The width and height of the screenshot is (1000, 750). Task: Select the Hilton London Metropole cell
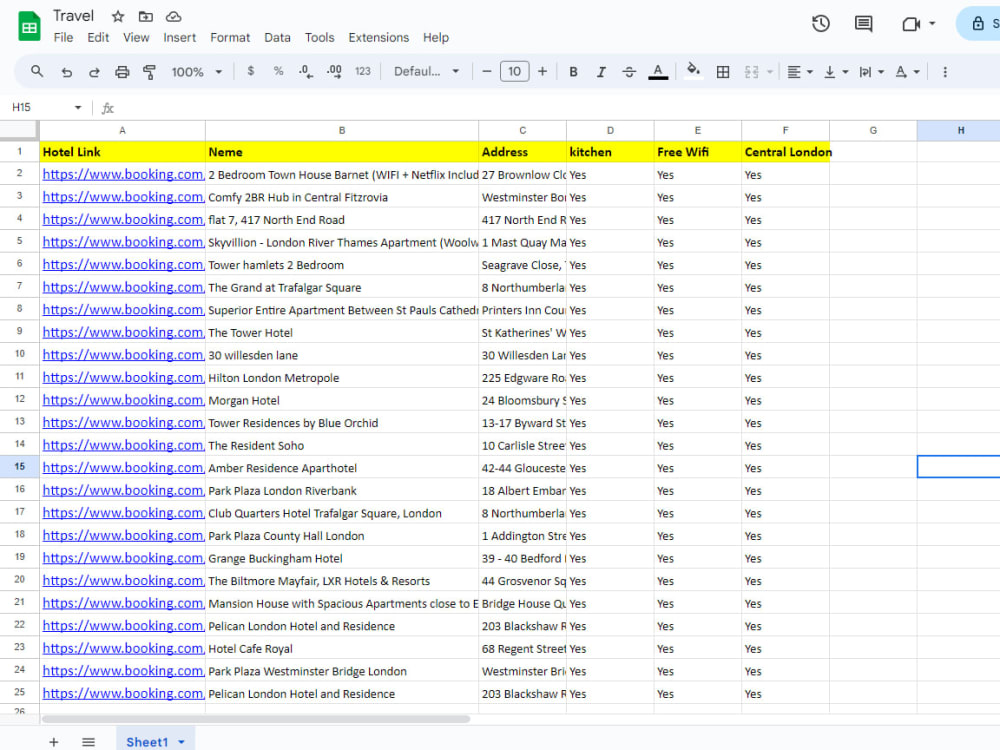point(342,378)
